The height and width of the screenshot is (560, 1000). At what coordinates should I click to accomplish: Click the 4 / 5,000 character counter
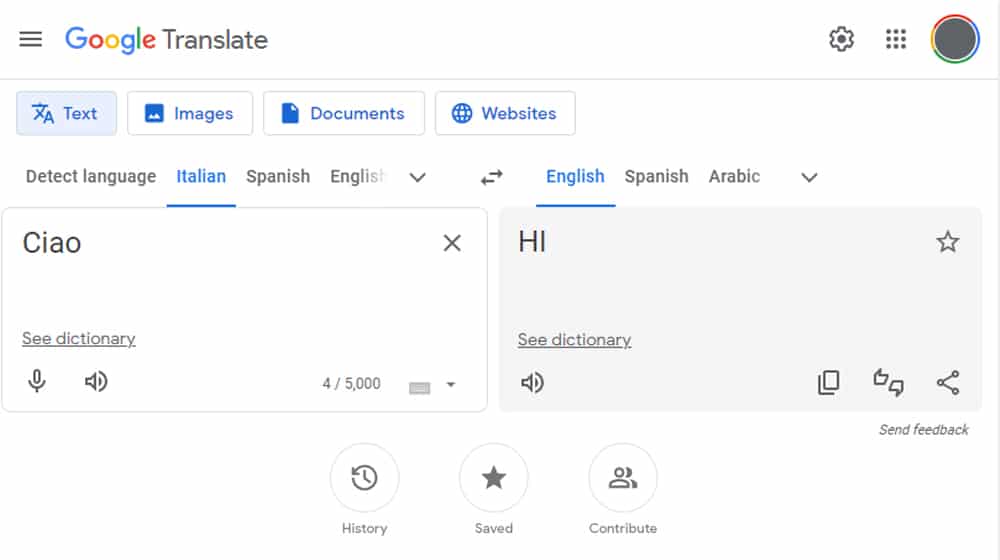pyautogui.click(x=351, y=384)
